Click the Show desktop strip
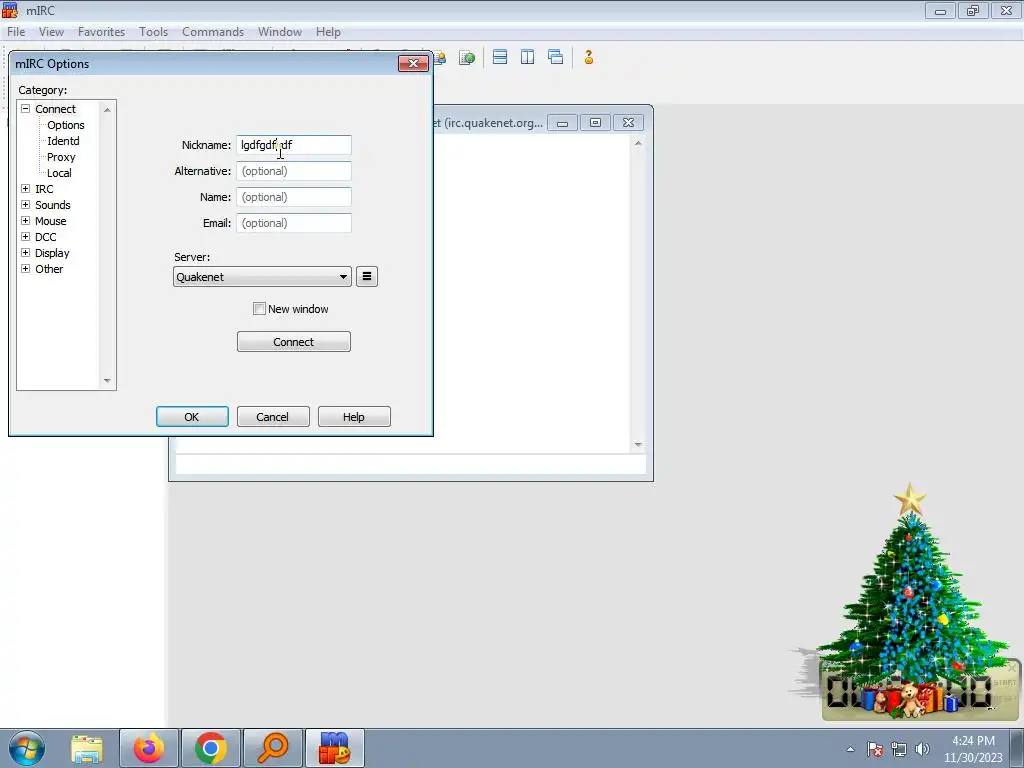 click(x=1019, y=748)
